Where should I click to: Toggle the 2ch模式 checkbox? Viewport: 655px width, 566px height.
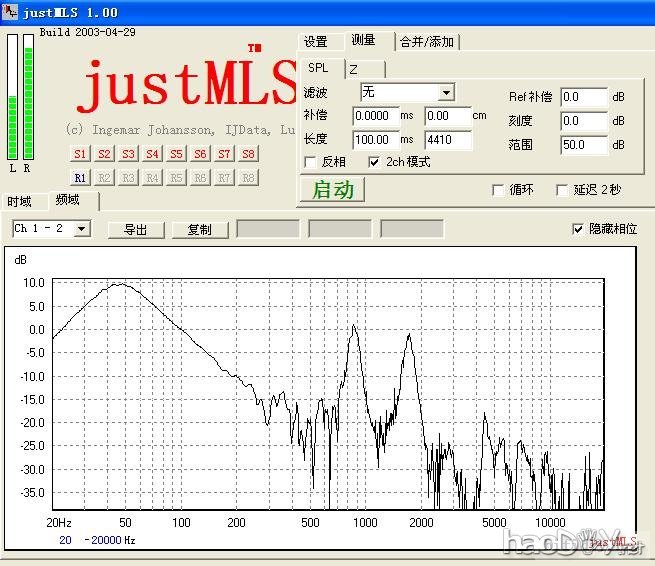[374, 162]
